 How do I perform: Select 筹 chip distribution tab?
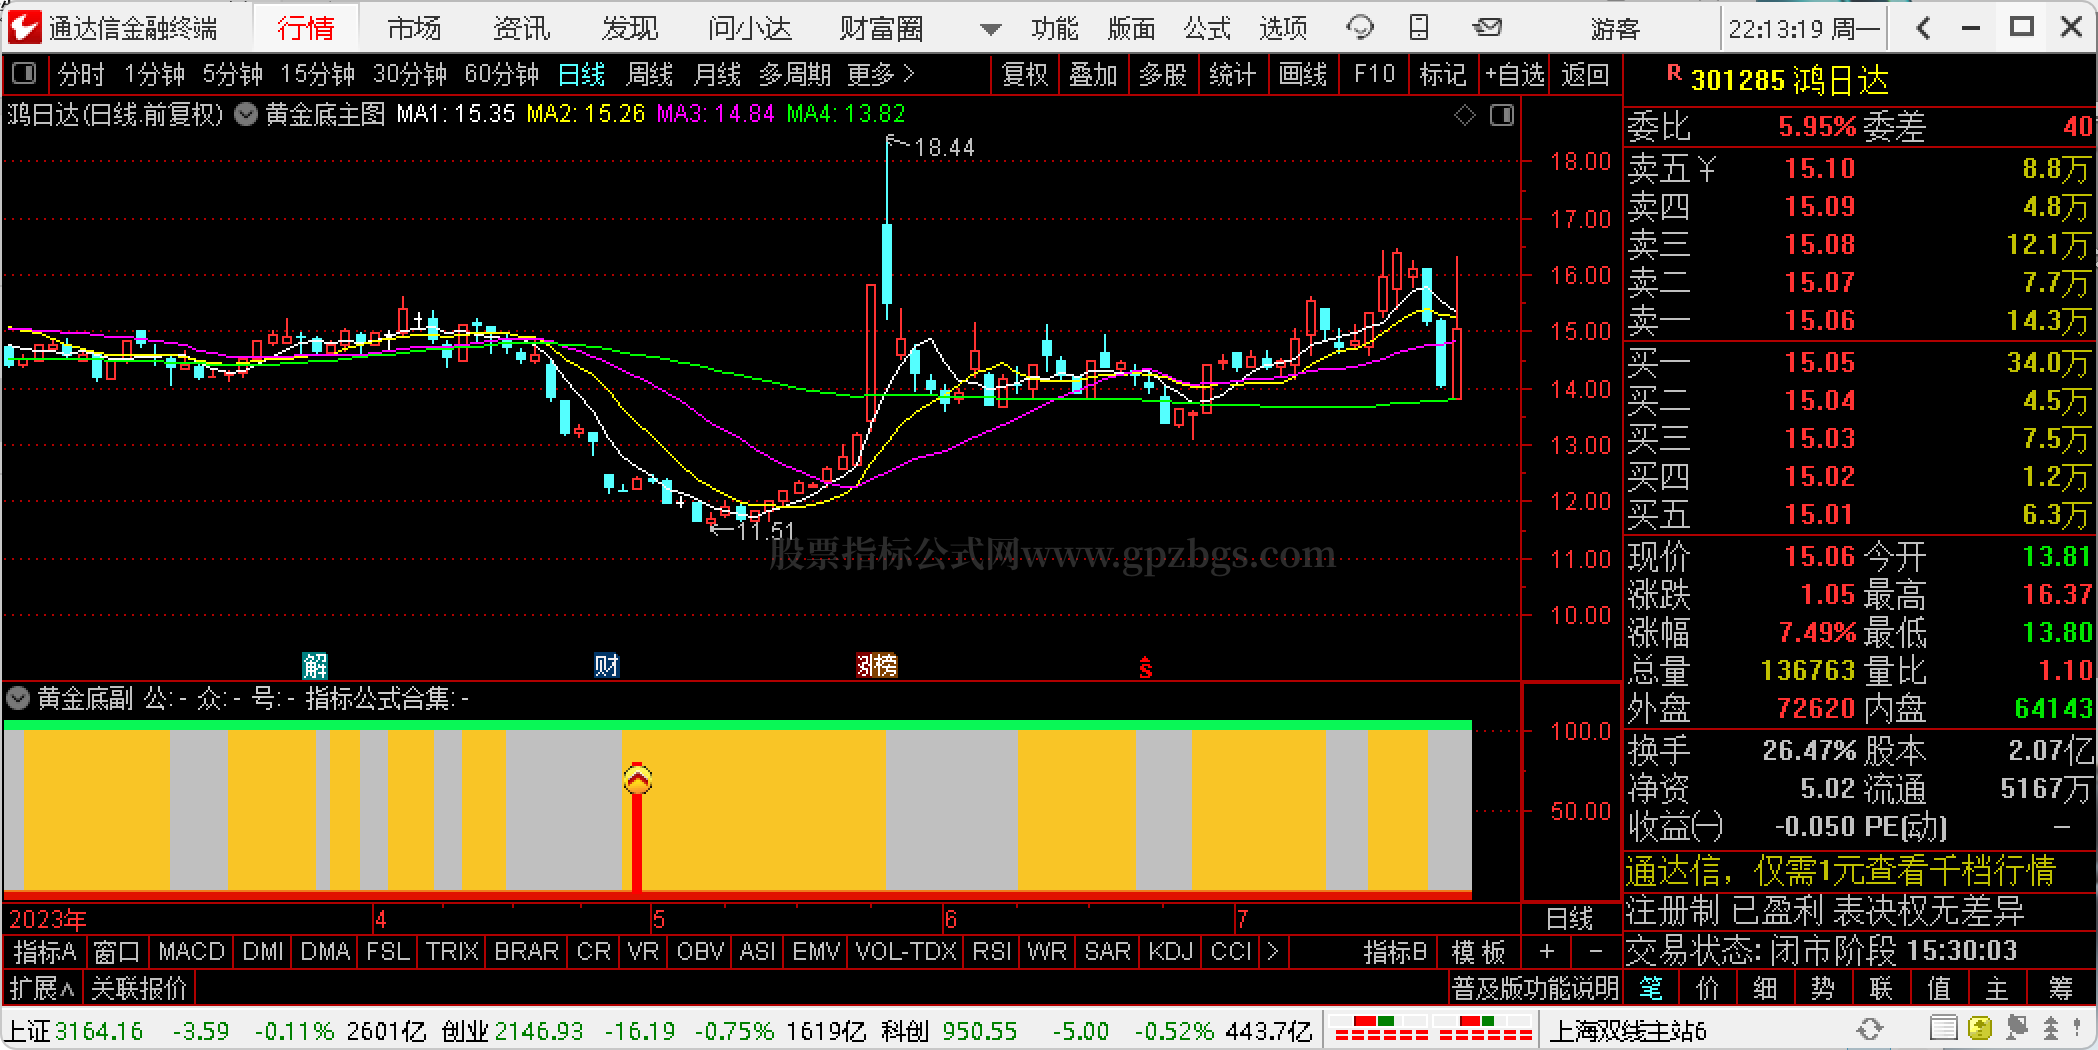click(x=2061, y=989)
